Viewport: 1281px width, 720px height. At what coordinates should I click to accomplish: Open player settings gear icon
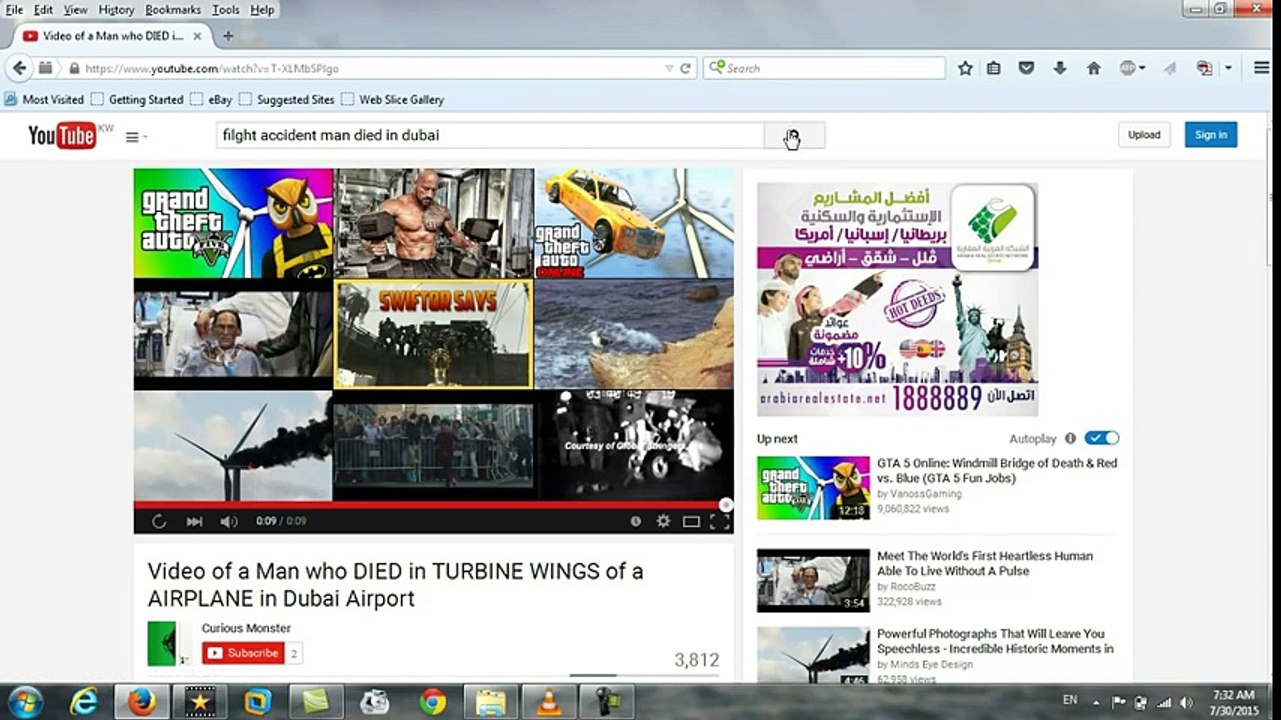[x=663, y=521]
